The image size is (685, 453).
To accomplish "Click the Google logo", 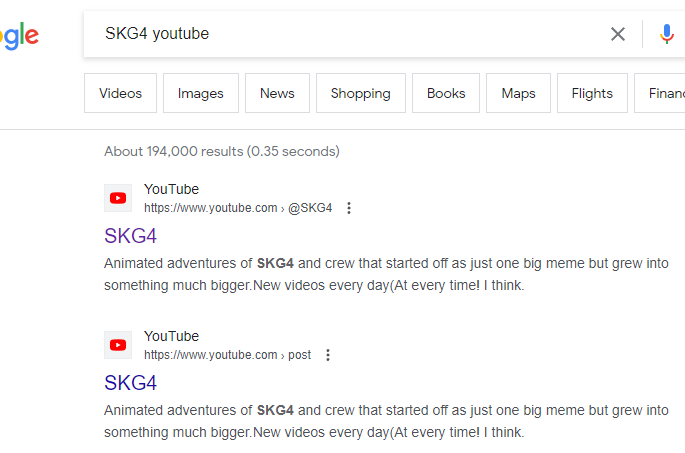I will click(x=19, y=36).
